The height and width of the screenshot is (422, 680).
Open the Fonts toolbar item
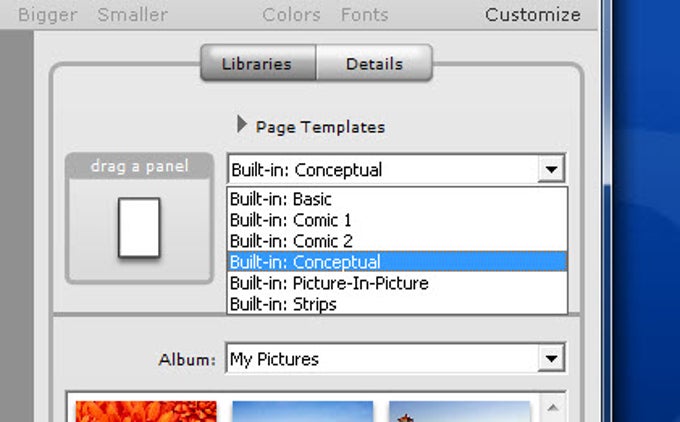click(364, 15)
